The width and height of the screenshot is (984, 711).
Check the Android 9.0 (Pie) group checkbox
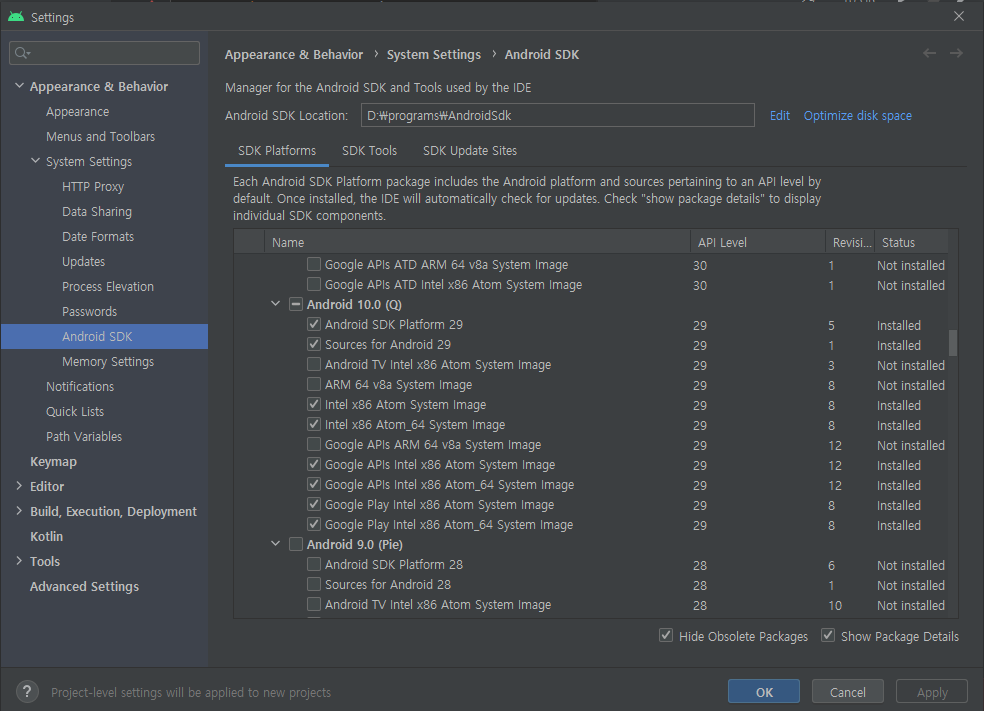[296, 545]
